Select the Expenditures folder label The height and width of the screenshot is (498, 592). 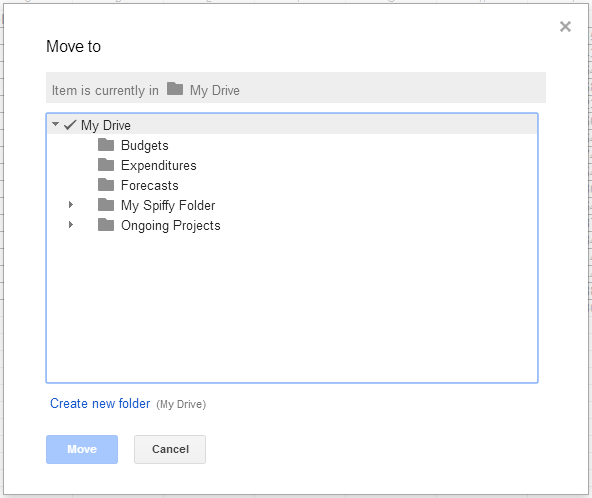(159, 165)
